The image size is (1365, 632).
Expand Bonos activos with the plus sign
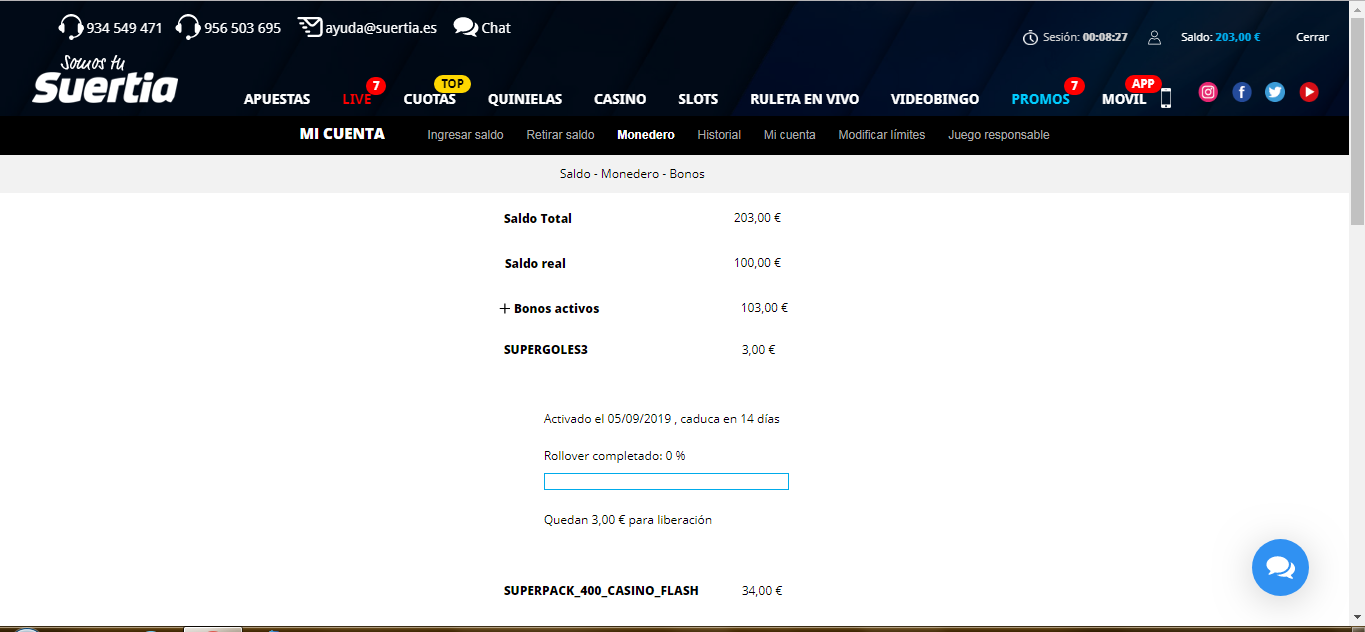(x=505, y=309)
